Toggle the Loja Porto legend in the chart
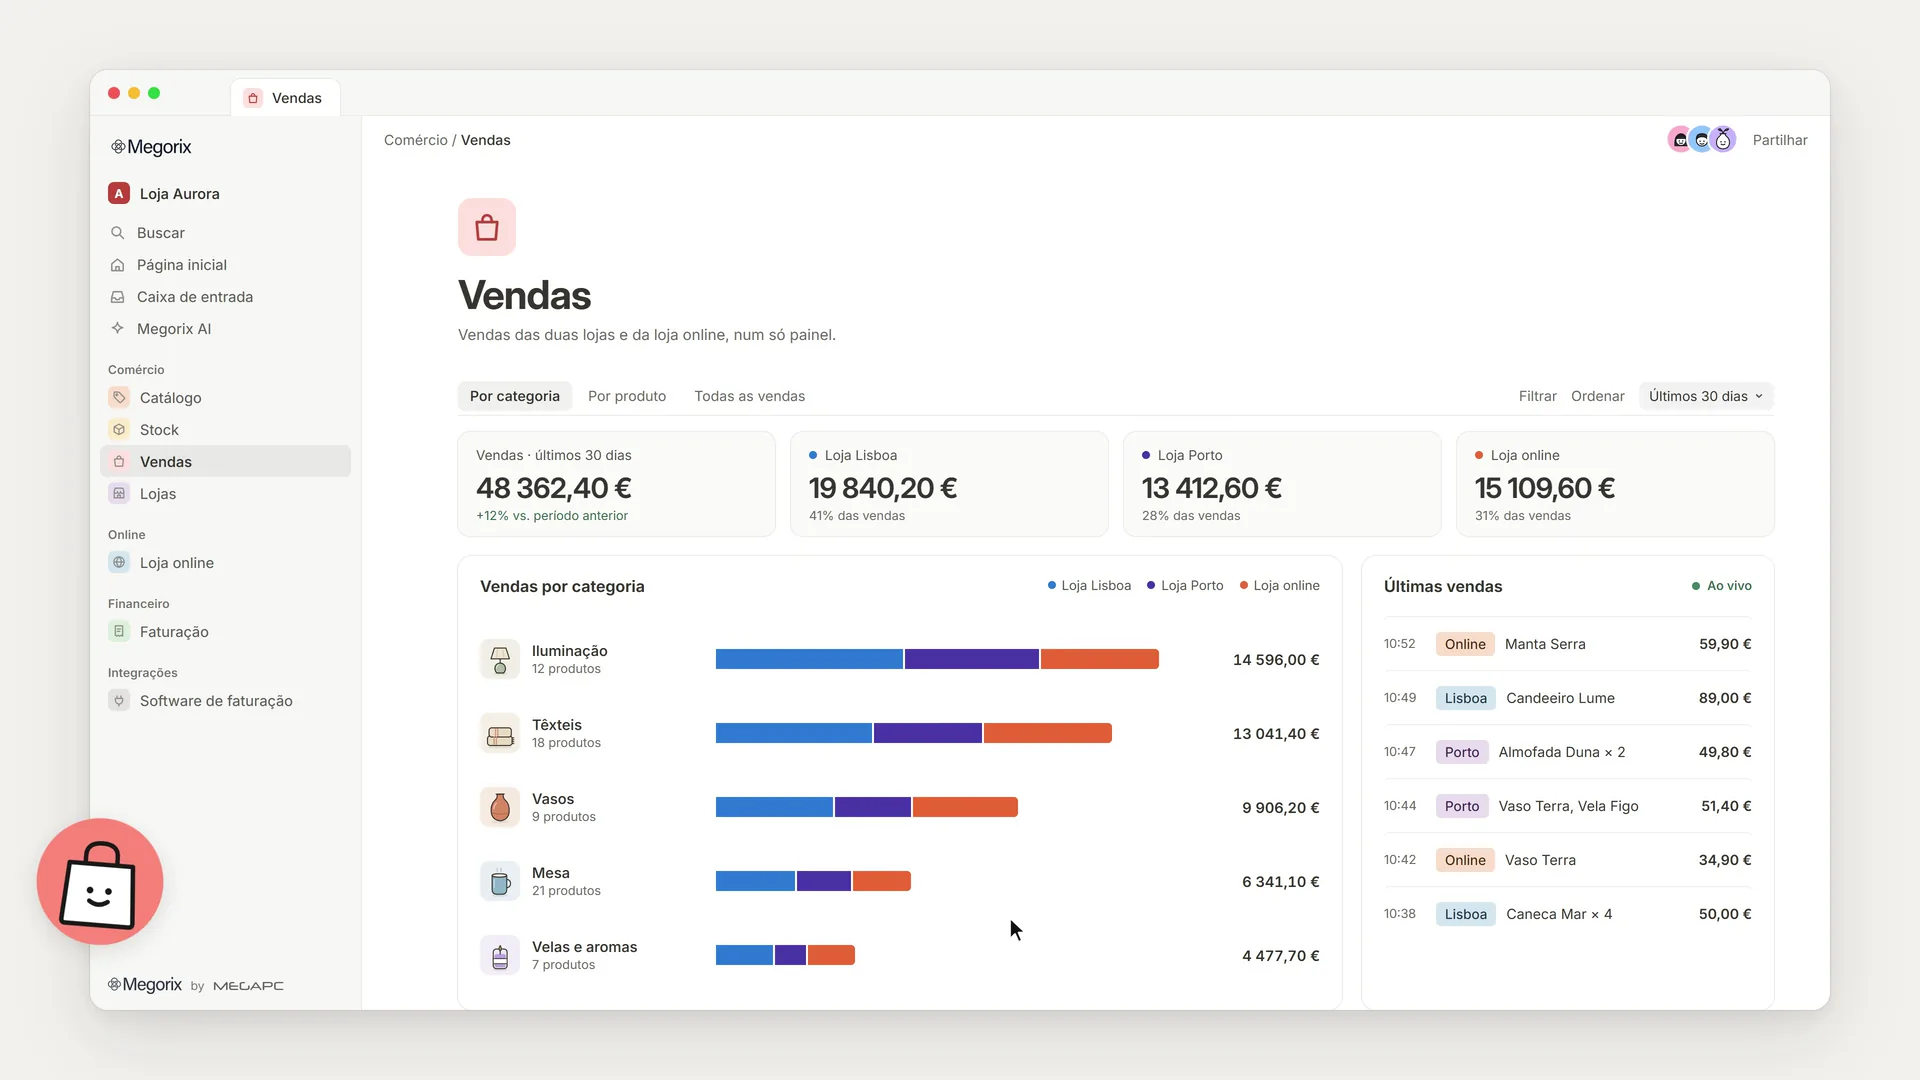This screenshot has width=1920, height=1080. coord(1185,586)
